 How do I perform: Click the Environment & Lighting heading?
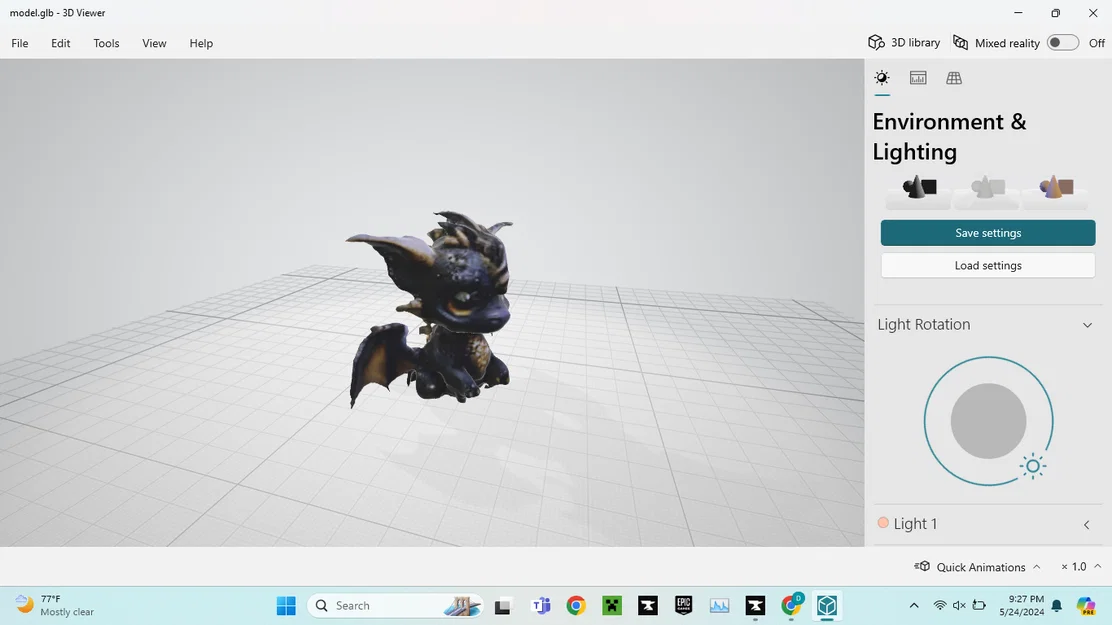[x=949, y=136]
